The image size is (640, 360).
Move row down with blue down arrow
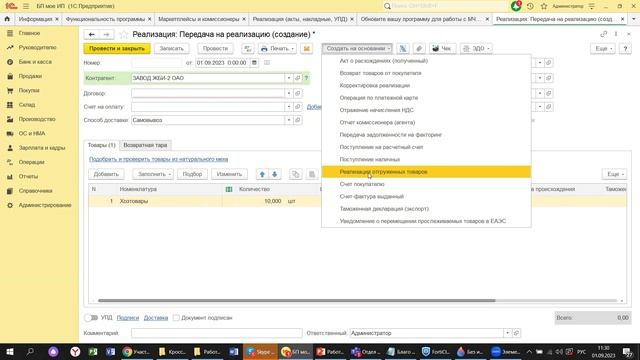pyautogui.click(x=275, y=174)
